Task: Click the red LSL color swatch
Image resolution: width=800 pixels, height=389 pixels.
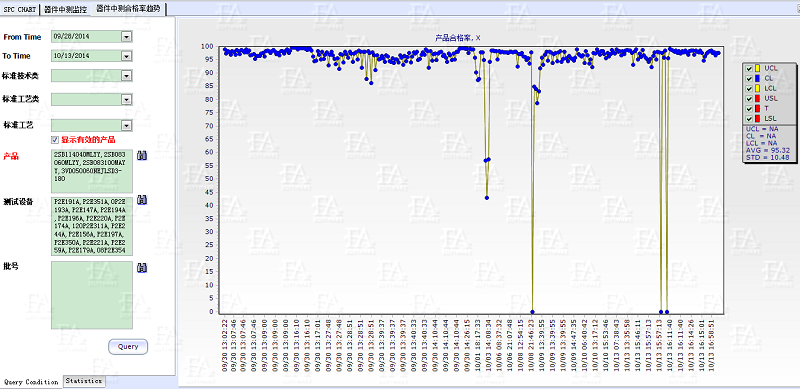Action: pyautogui.click(x=758, y=118)
